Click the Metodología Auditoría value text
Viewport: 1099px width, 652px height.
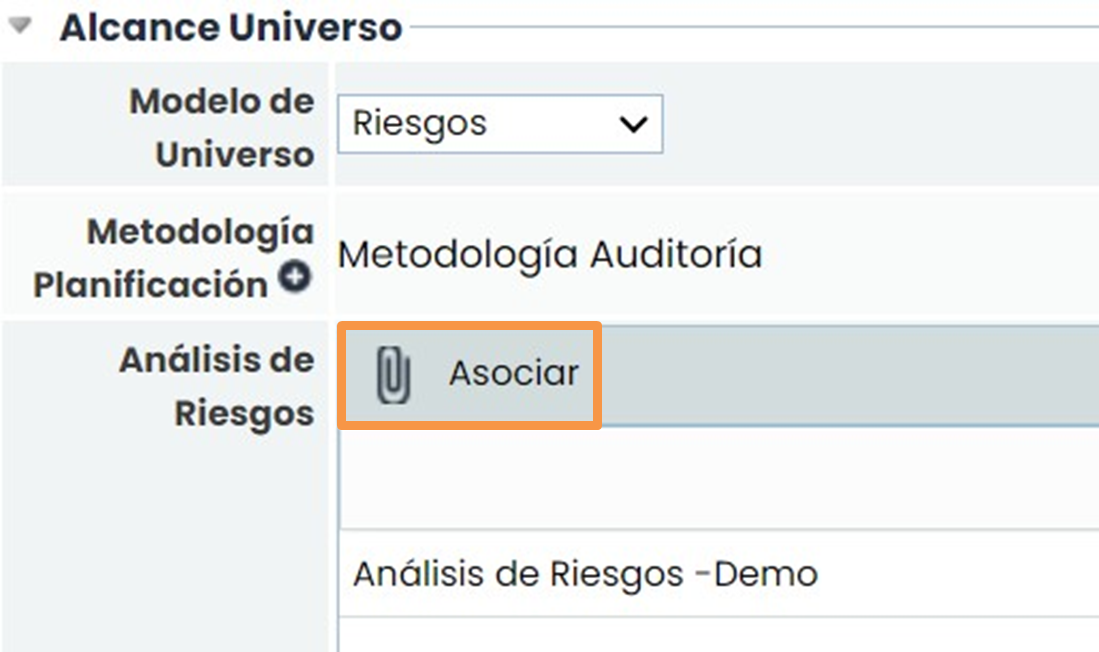click(549, 255)
